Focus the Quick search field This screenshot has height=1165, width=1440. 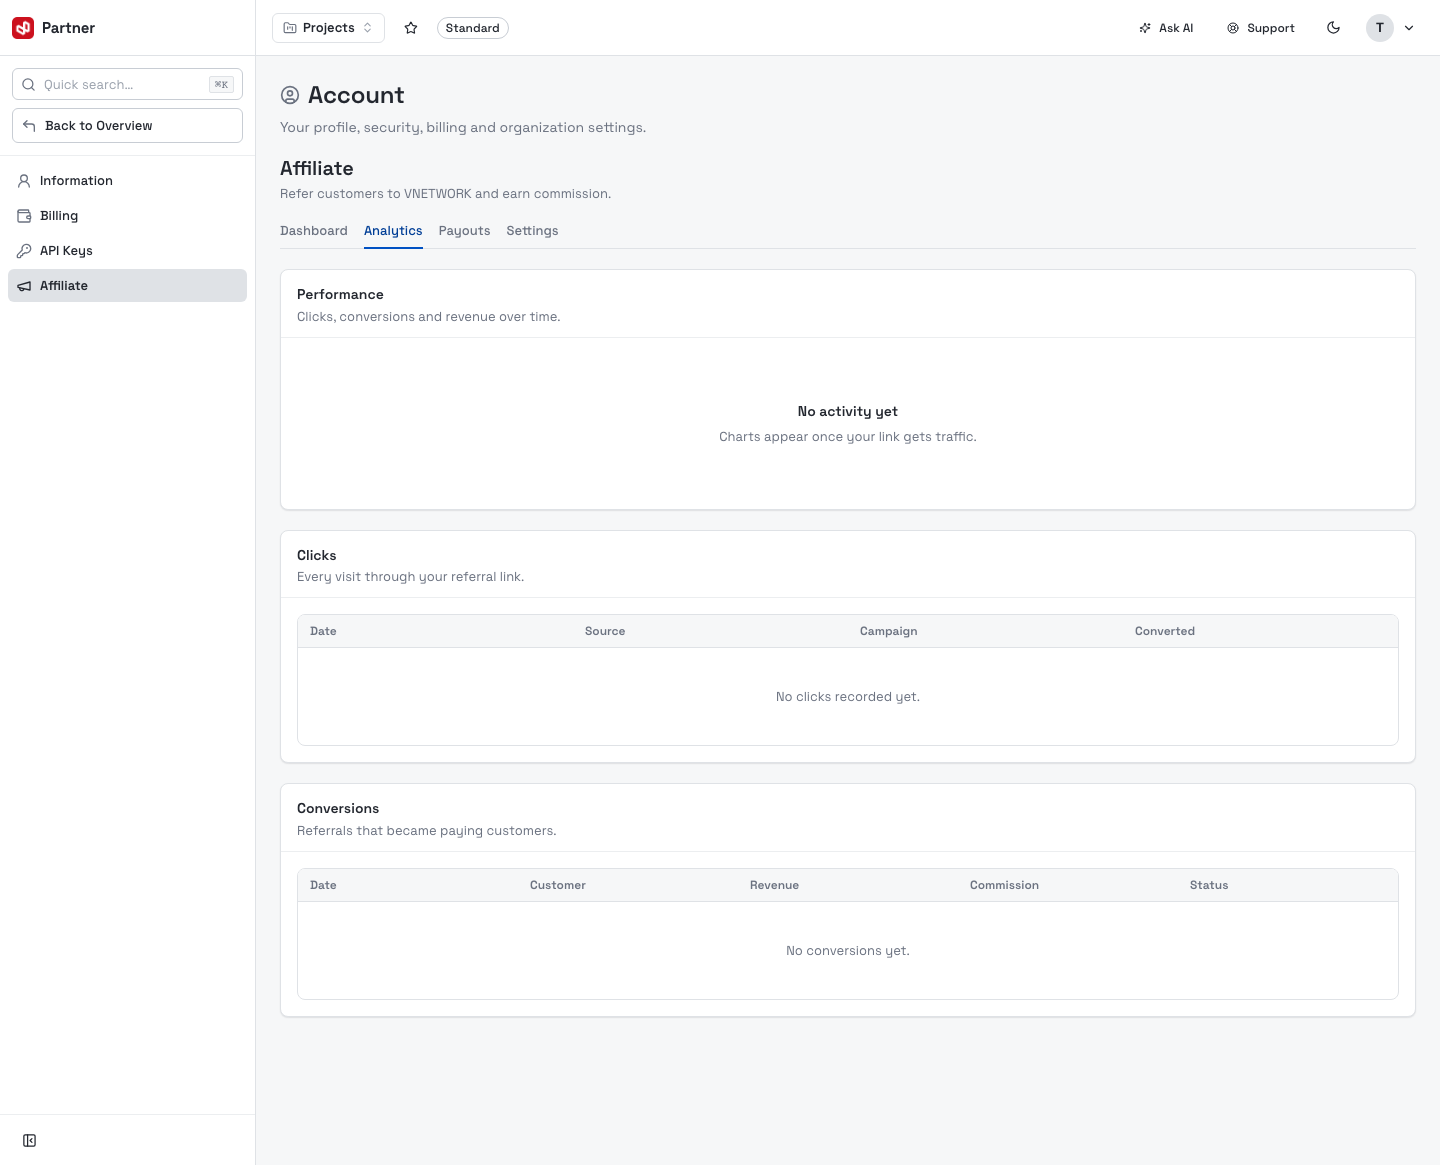[127, 84]
